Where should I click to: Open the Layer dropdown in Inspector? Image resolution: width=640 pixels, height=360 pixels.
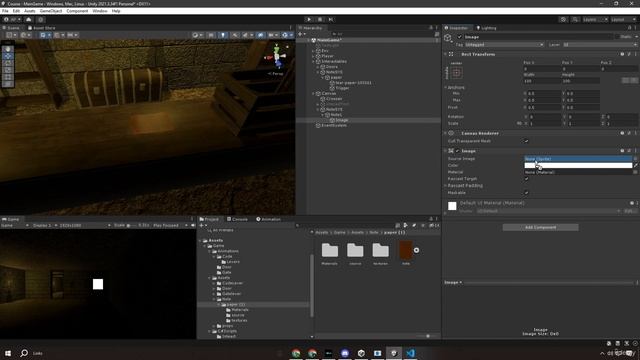coord(600,44)
